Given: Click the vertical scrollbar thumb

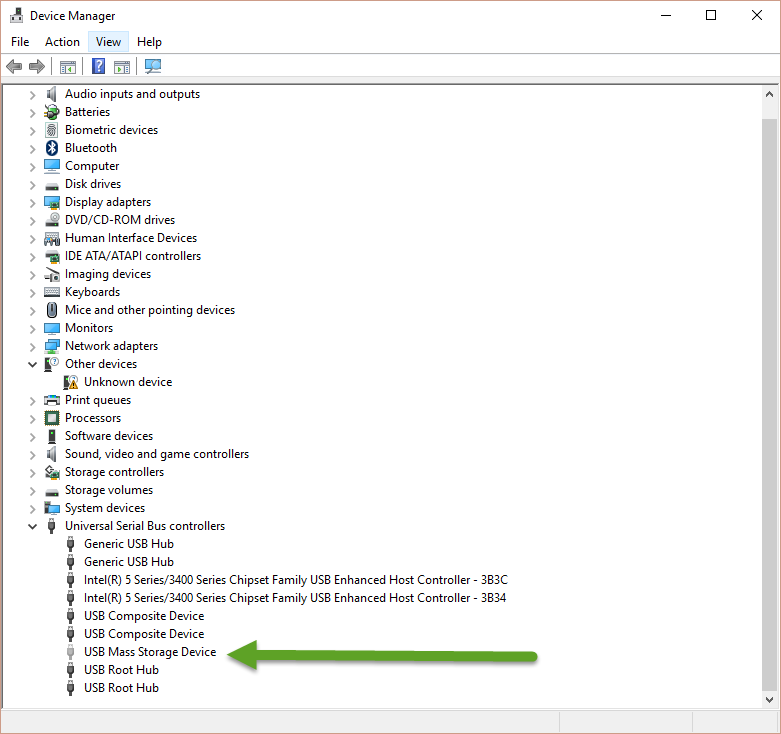Looking at the screenshot, I should tap(769, 405).
